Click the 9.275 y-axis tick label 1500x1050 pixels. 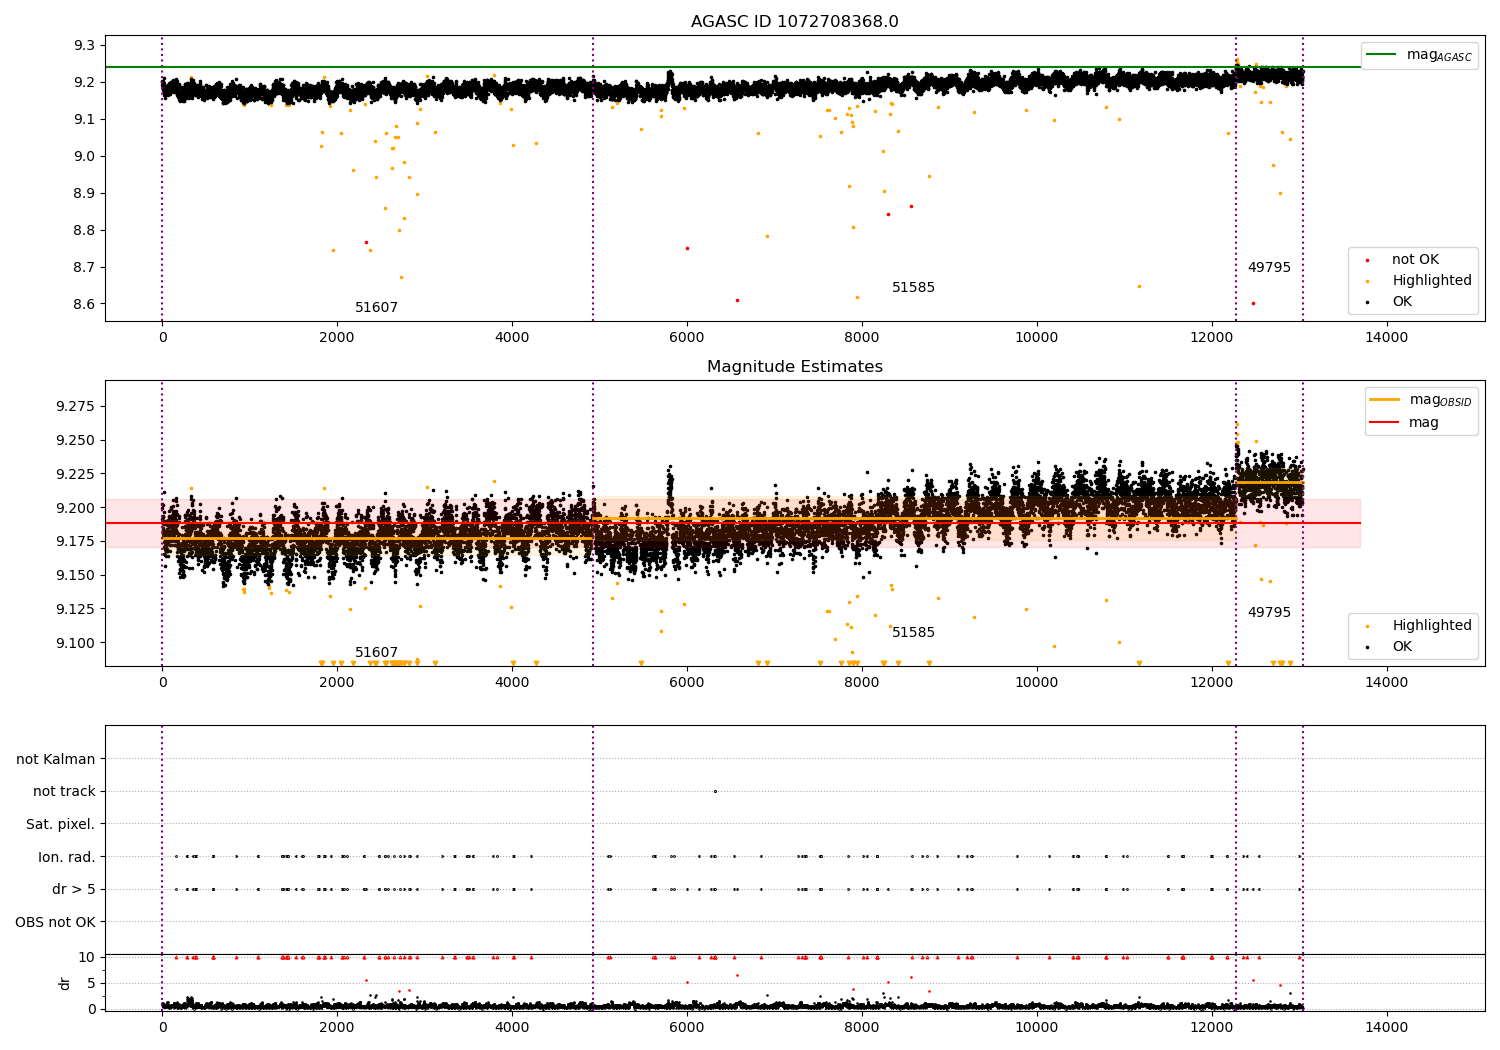[76, 407]
